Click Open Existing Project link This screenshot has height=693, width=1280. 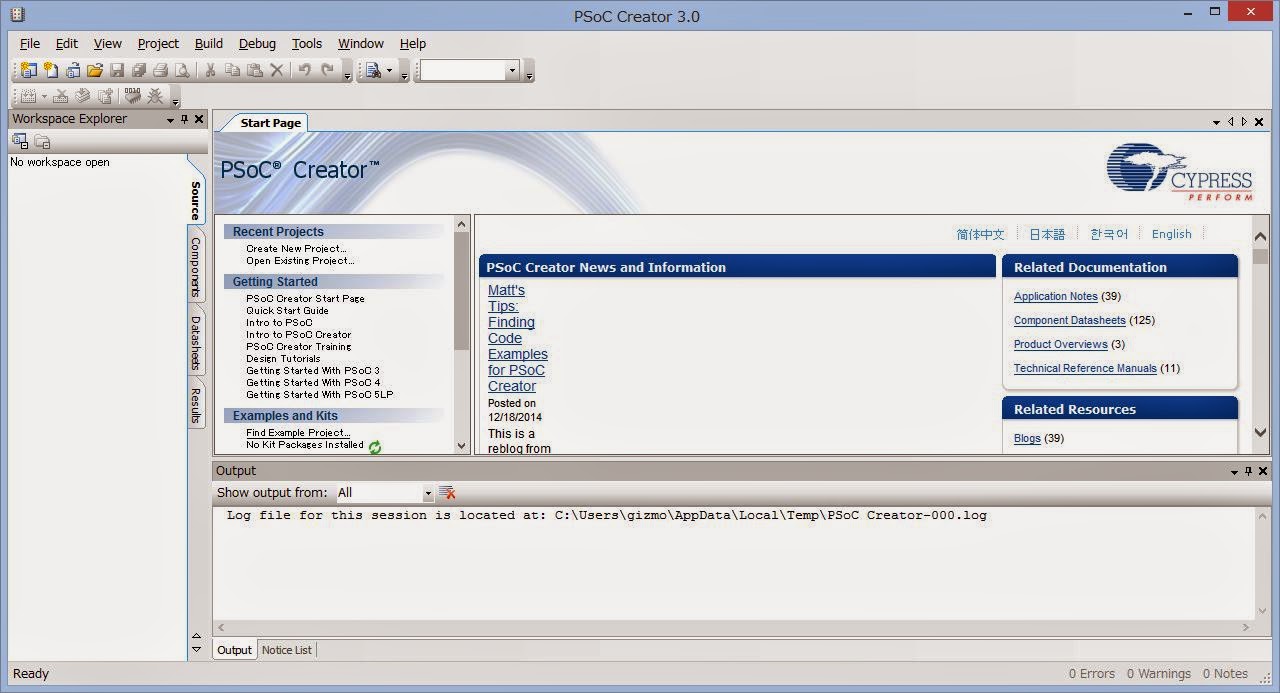click(x=300, y=261)
